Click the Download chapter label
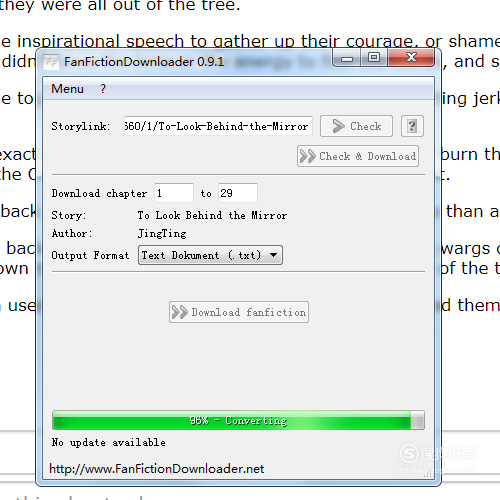The width and height of the screenshot is (500, 500). (99, 193)
